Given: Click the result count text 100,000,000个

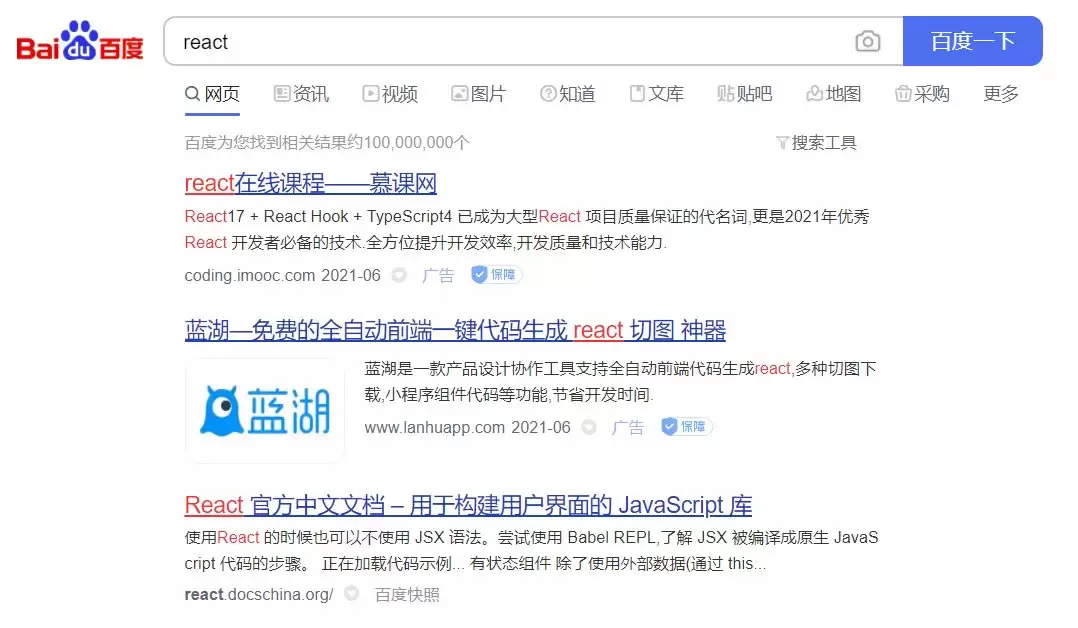Looking at the screenshot, I should [417, 142].
